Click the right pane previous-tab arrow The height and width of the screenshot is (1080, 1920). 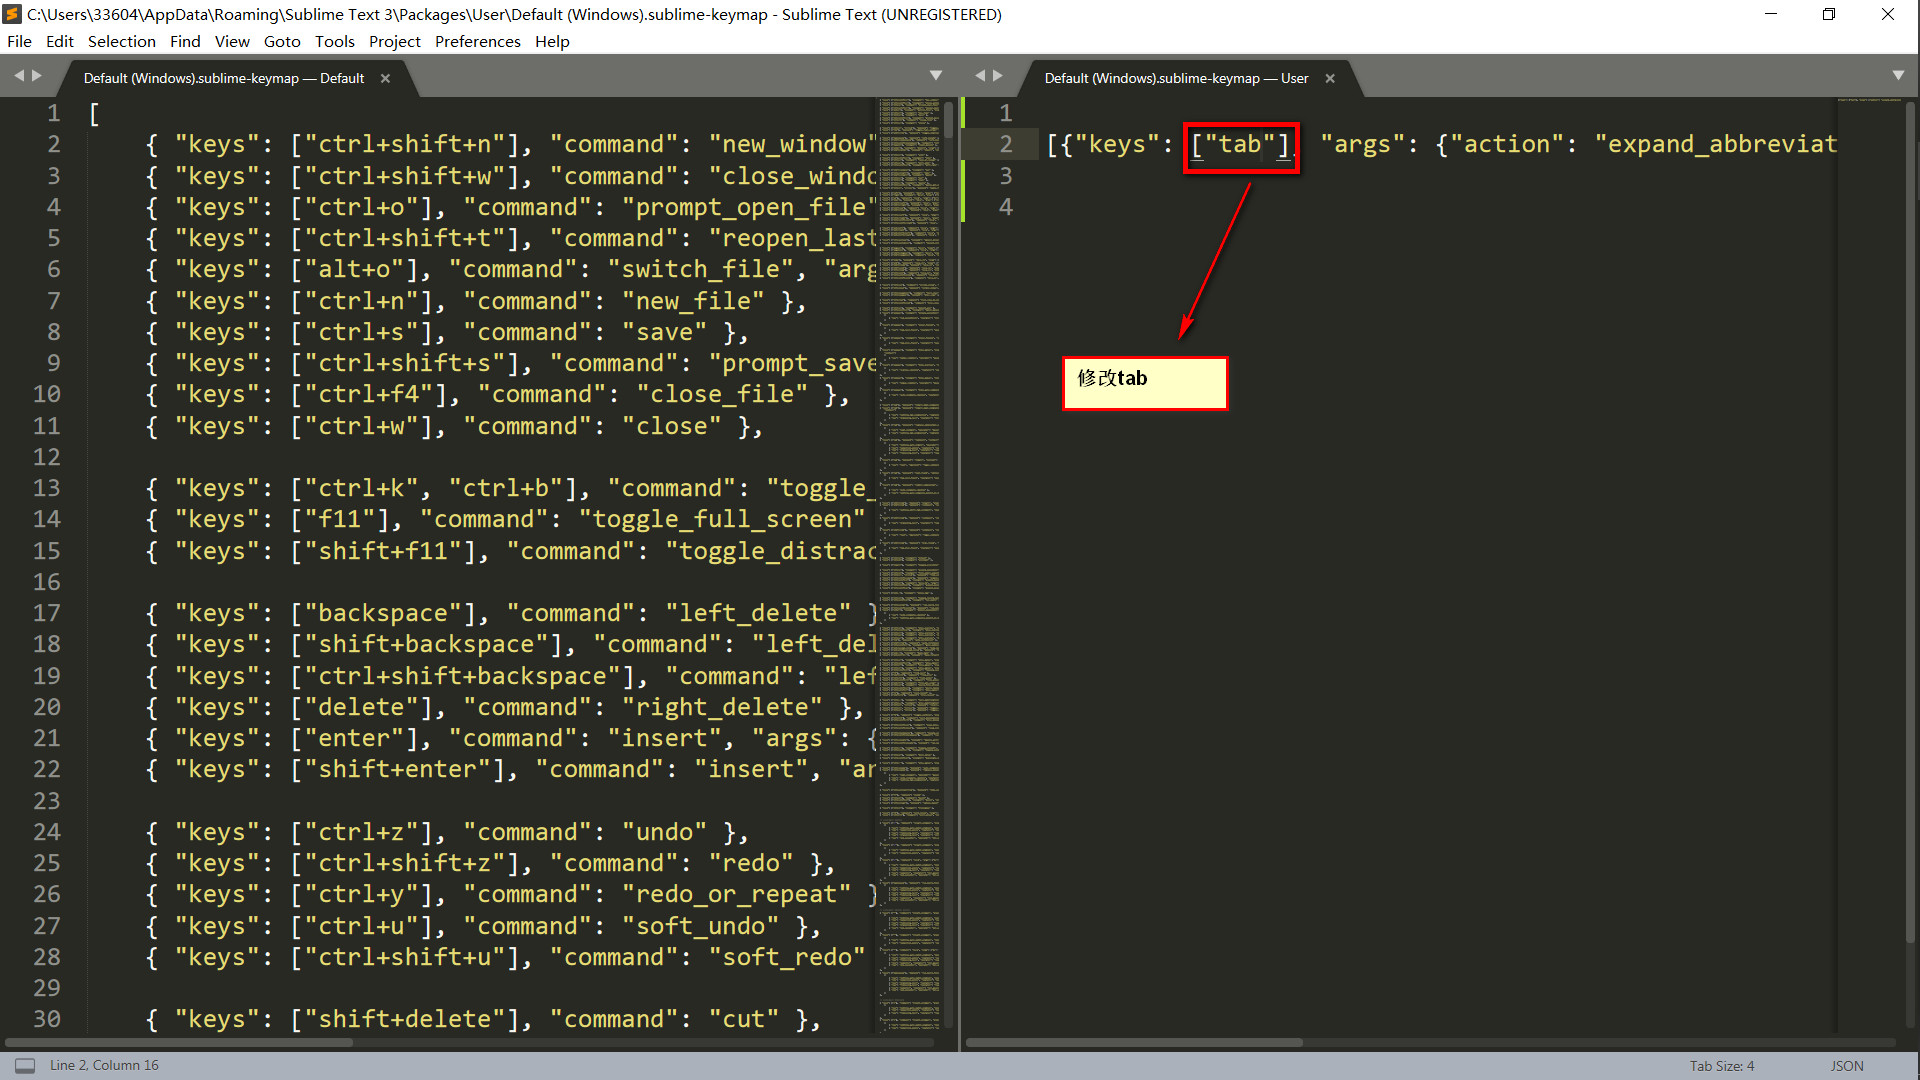(x=980, y=76)
